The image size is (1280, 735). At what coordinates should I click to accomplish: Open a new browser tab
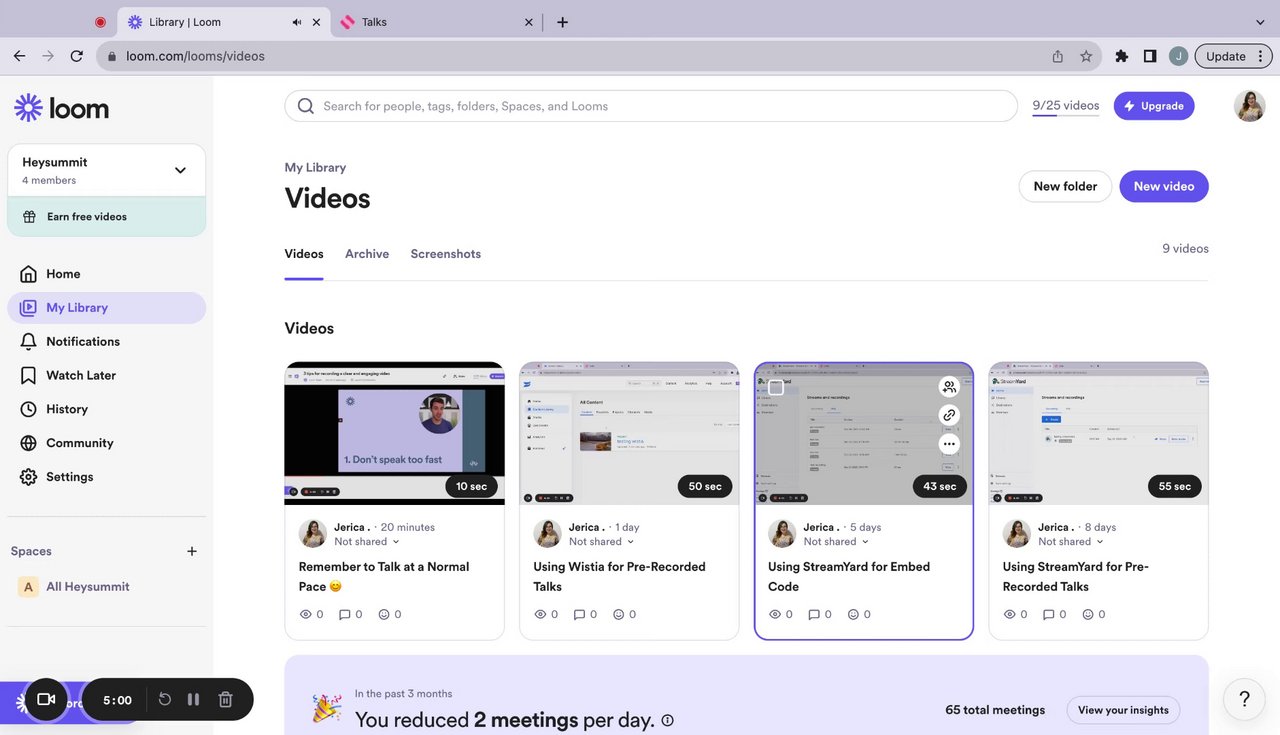click(x=562, y=22)
